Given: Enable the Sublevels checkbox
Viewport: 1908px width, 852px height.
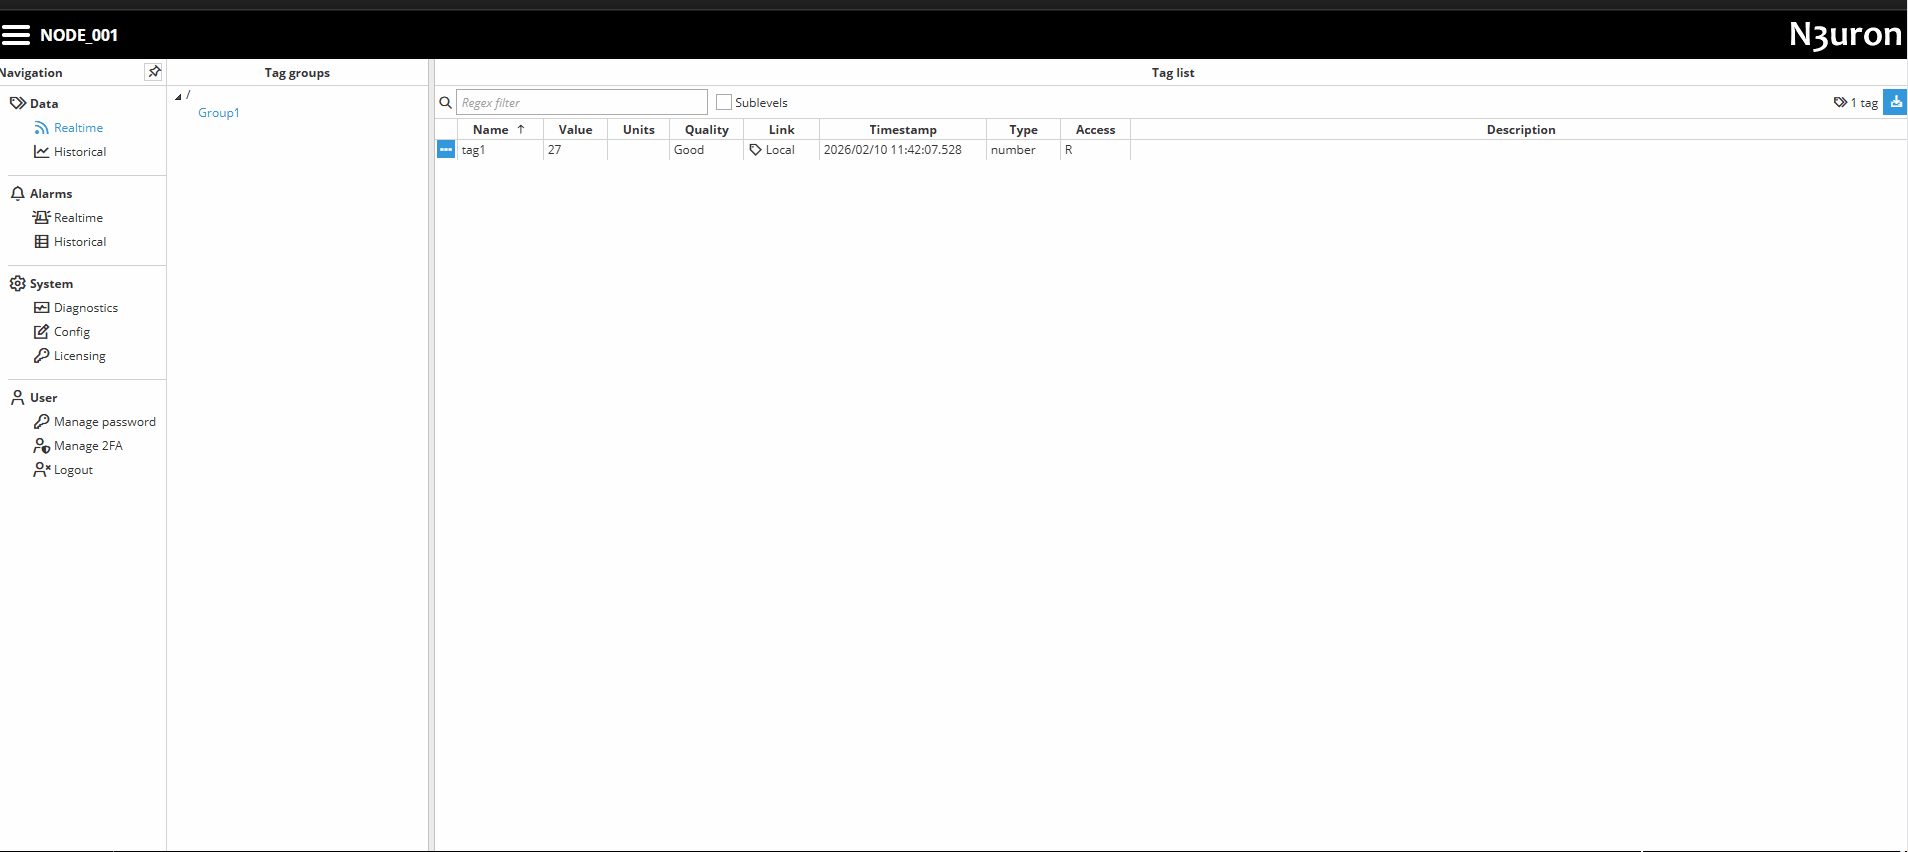Looking at the screenshot, I should 724,102.
